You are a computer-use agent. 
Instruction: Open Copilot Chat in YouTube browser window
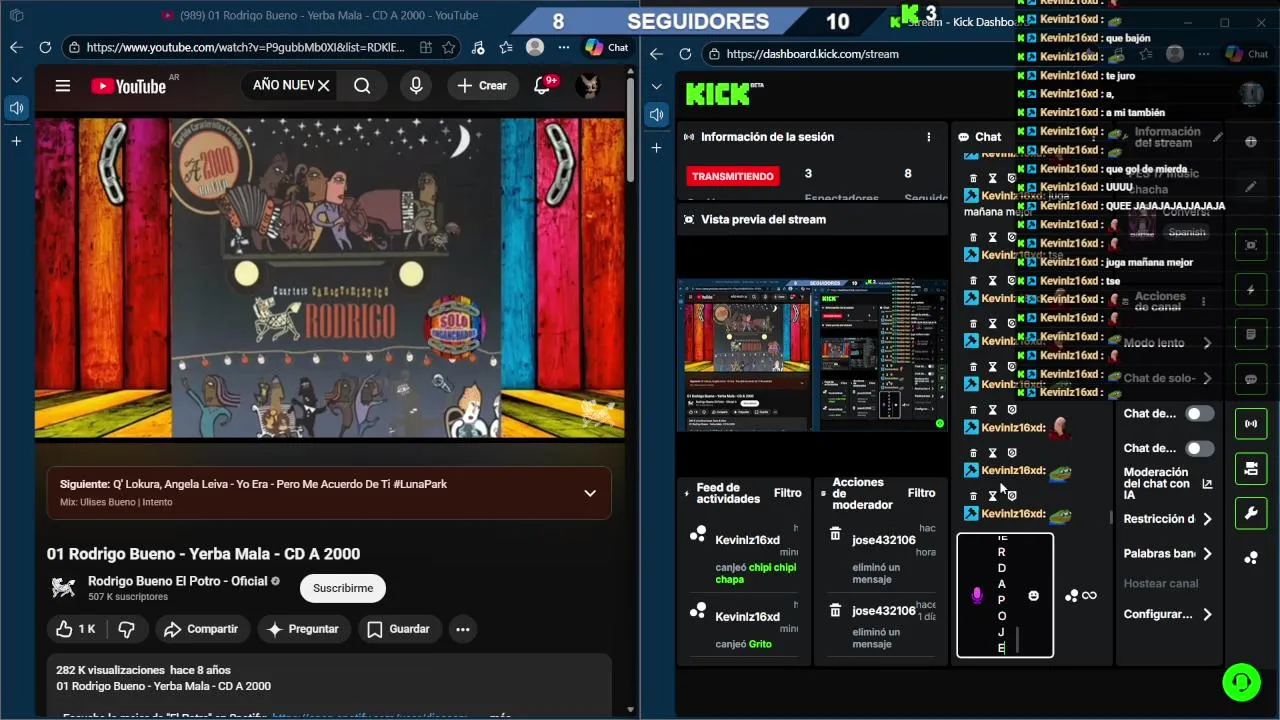[x=607, y=47]
